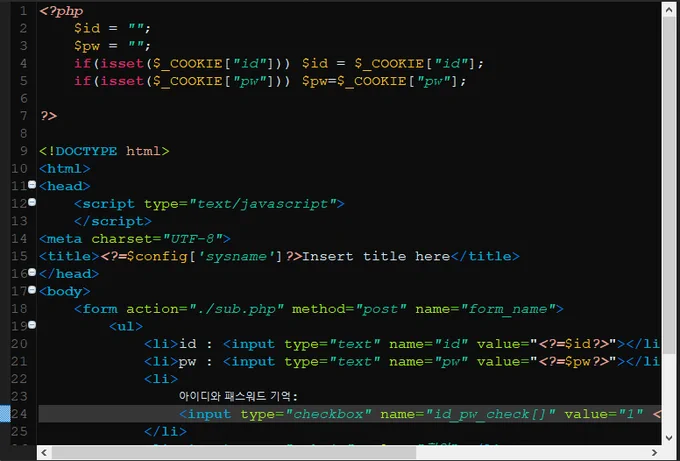Click '$pw=$_COOKIE["pw"];' assignment on line 5

[x=384, y=82]
